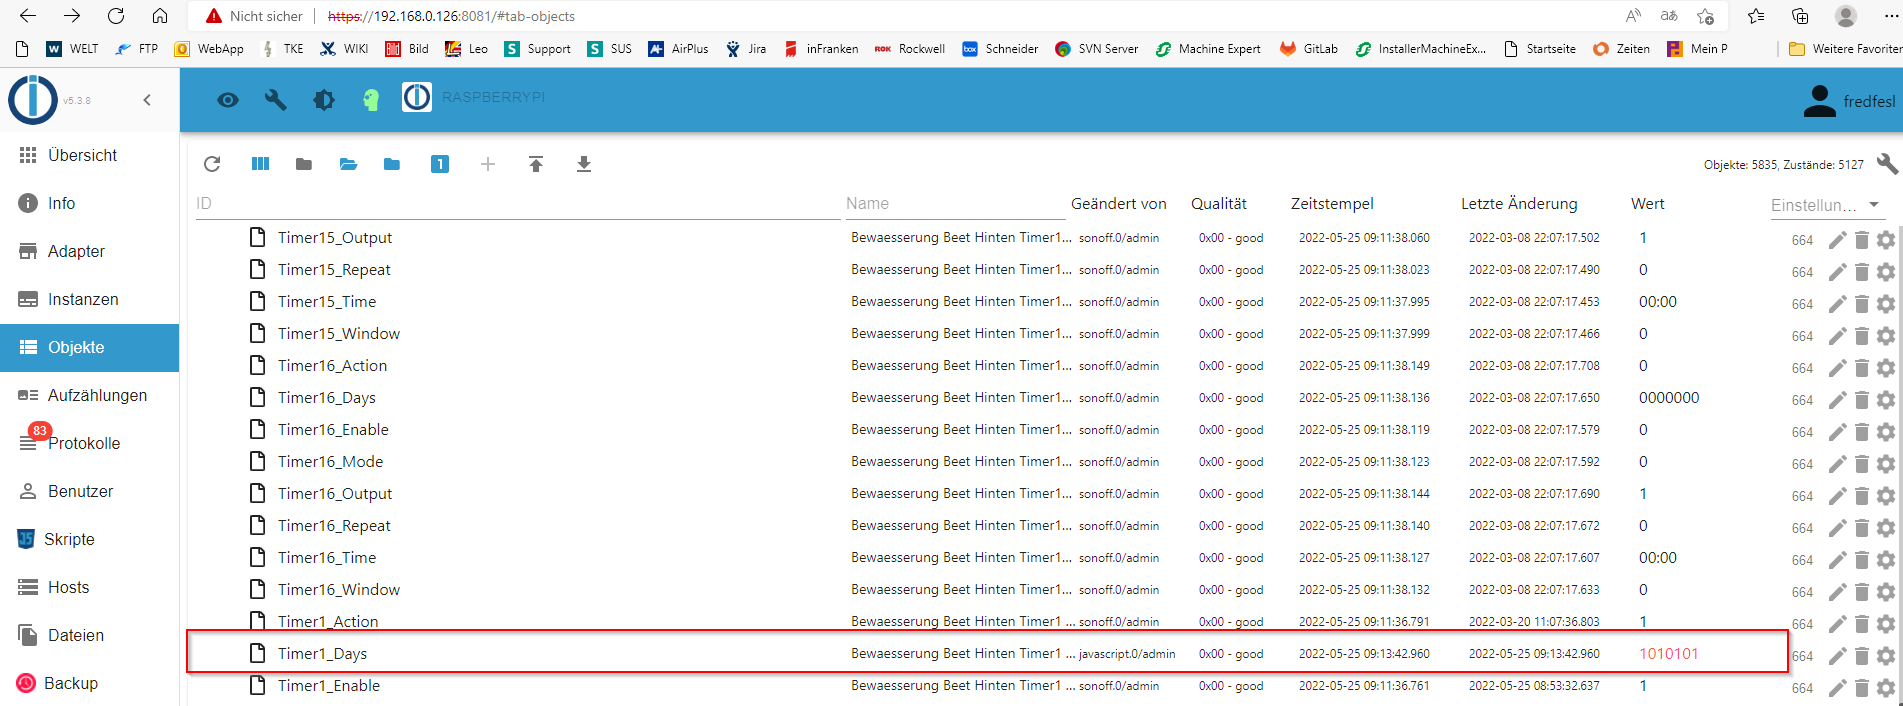Open Protokolle with 83 badge
This screenshot has height=706, width=1903.
(90, 443)
